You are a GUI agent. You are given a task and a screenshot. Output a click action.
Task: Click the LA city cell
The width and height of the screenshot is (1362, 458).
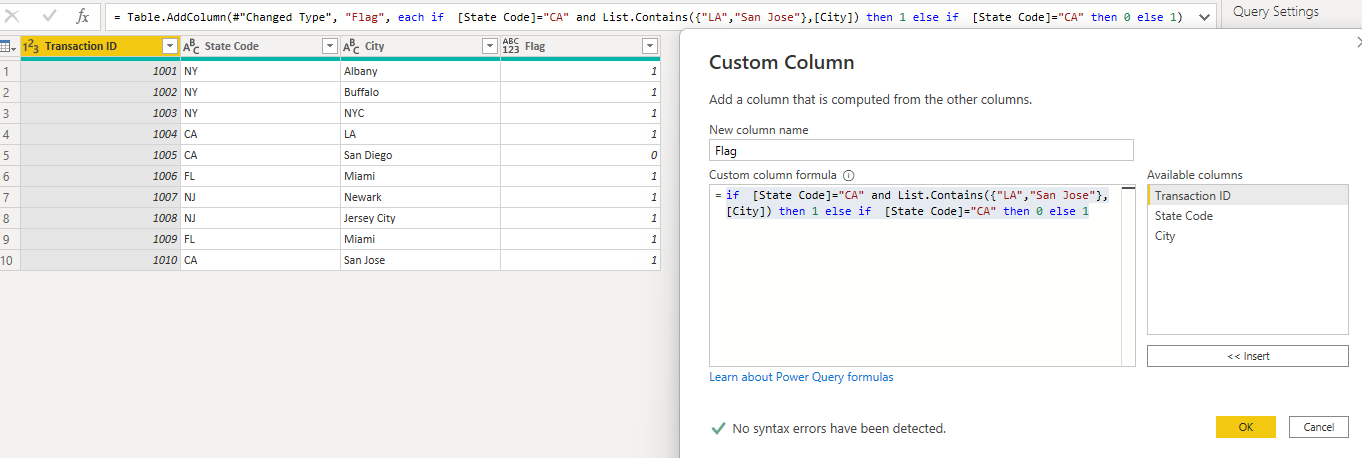(x=420, y=134)
